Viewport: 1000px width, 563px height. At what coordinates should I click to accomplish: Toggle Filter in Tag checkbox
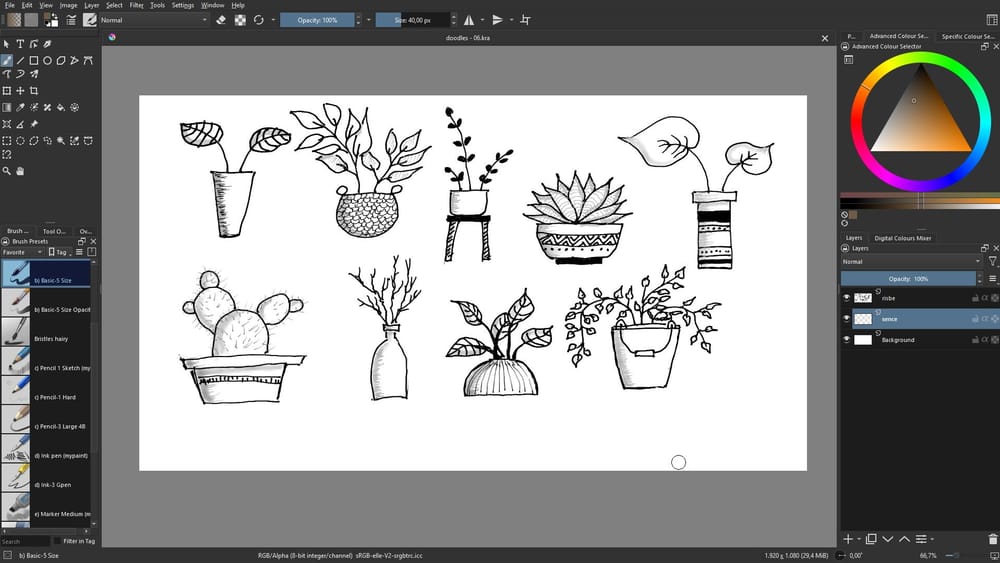coord(57,541)
